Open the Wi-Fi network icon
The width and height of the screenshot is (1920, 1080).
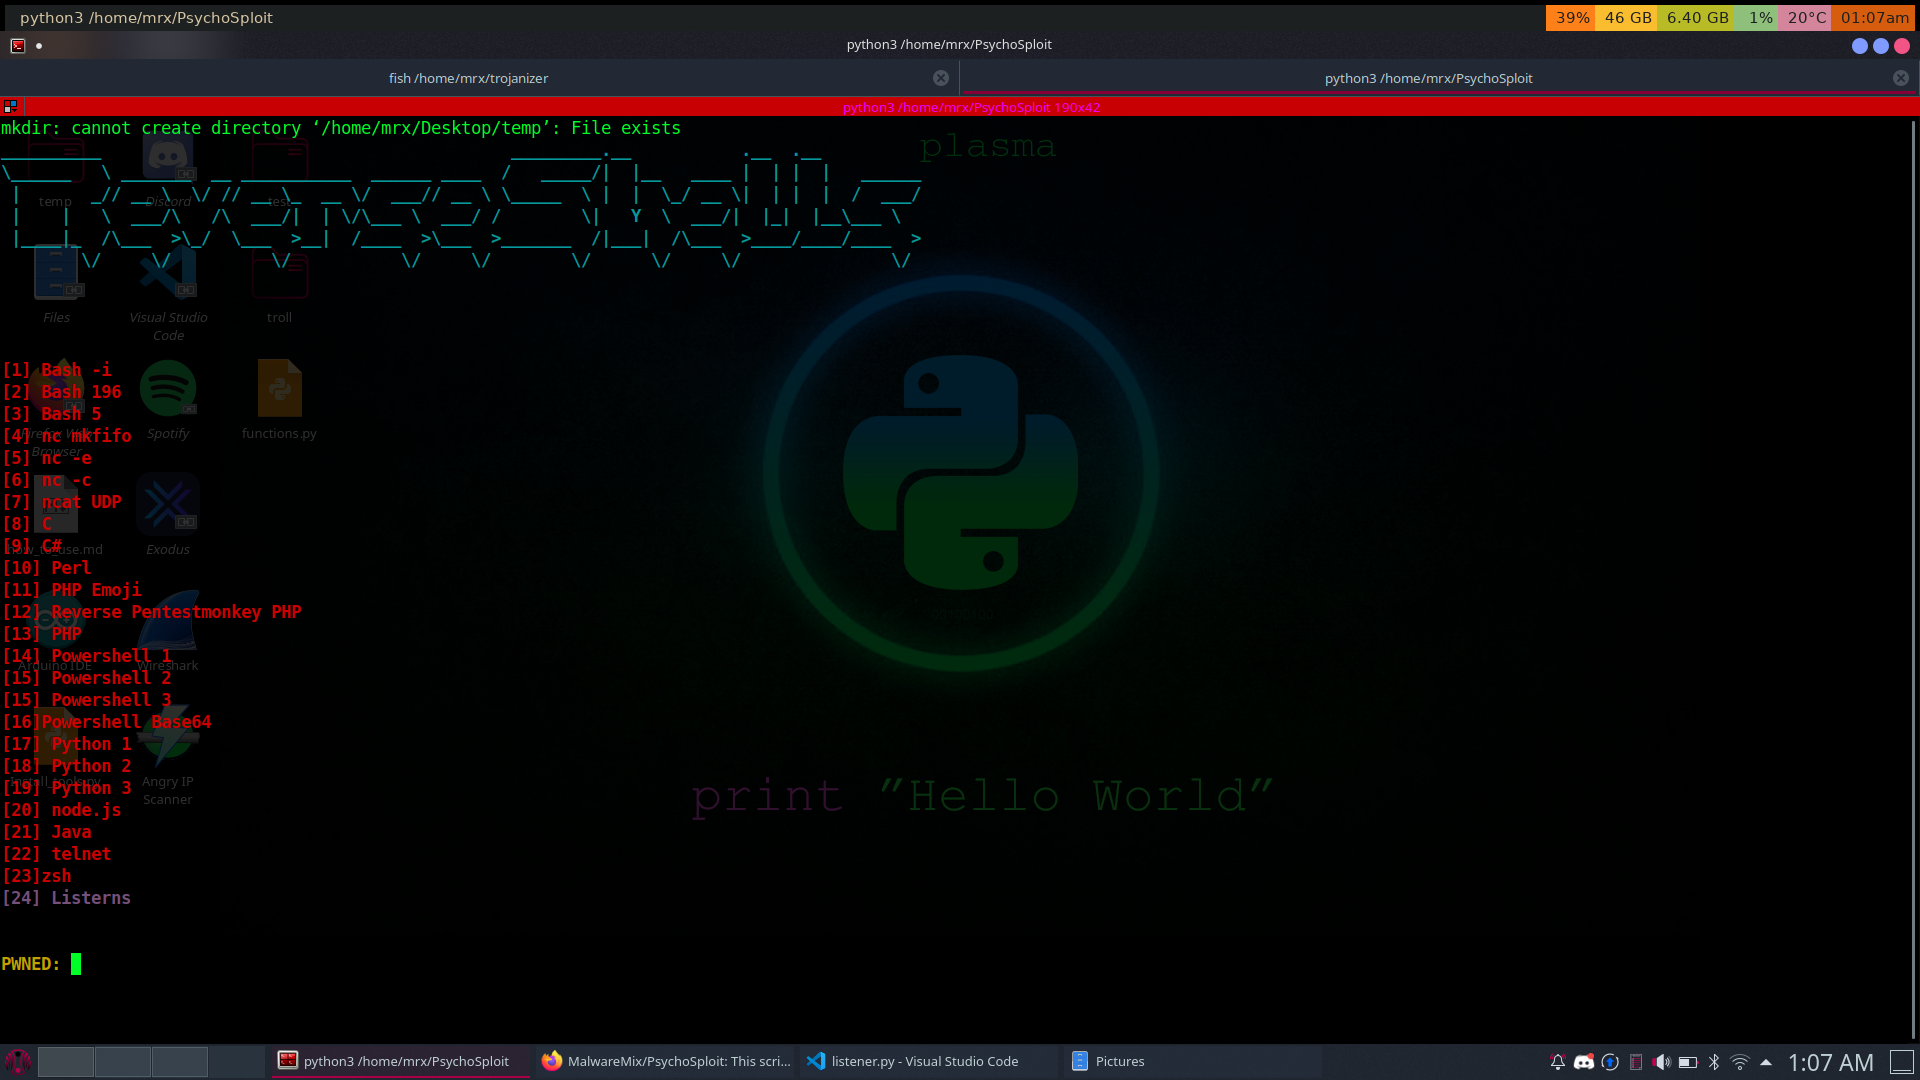1740,1062
